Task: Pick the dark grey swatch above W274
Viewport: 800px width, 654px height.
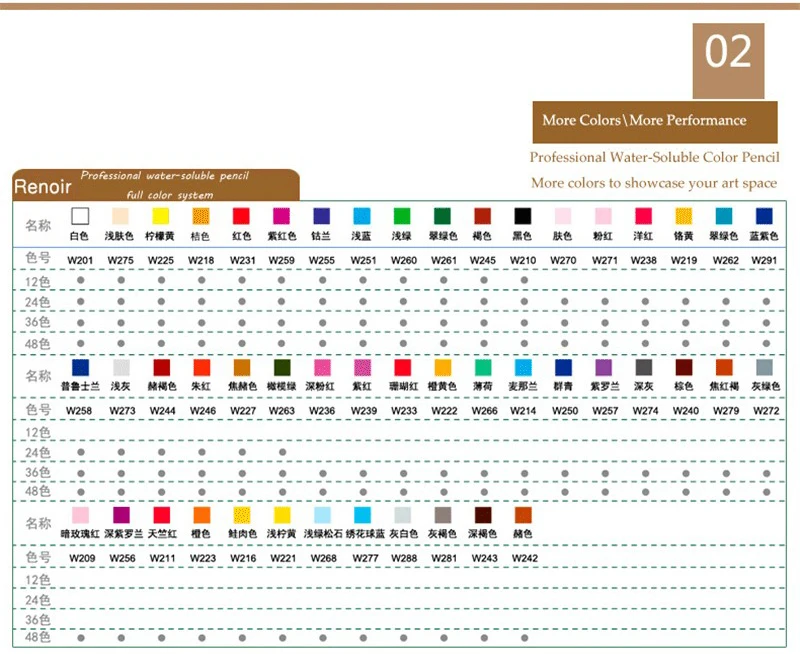Action: (x=644, y=367)
